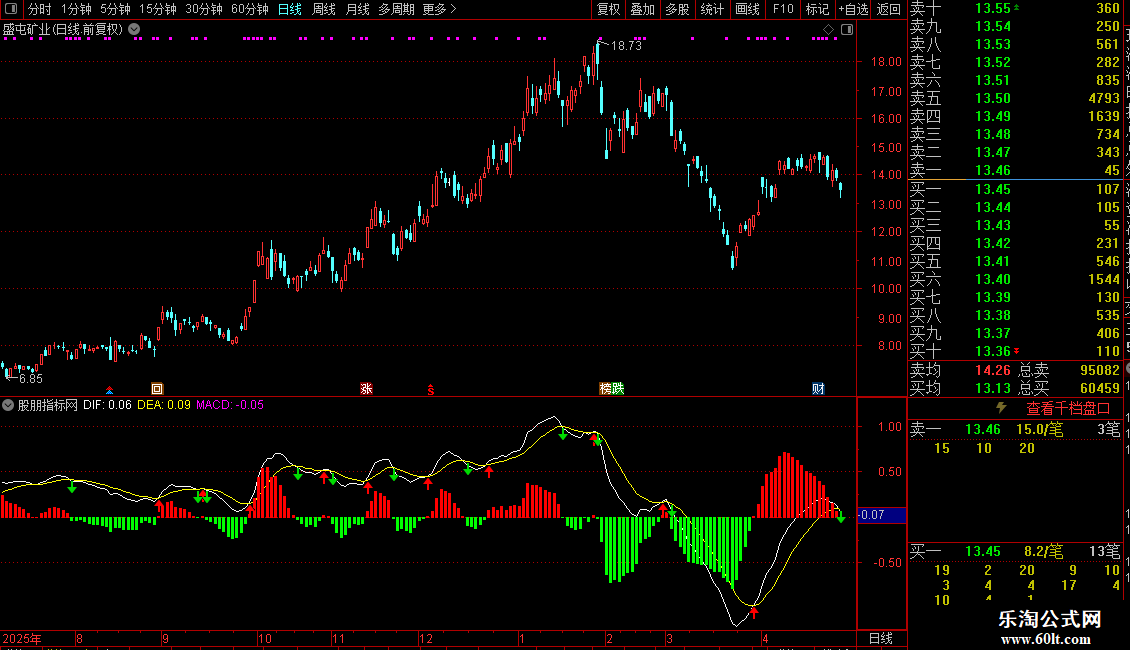Open the 查看千档盘口 link
The height and width of the screenshot is (650, 1130).
click(x=1068, y=408)
